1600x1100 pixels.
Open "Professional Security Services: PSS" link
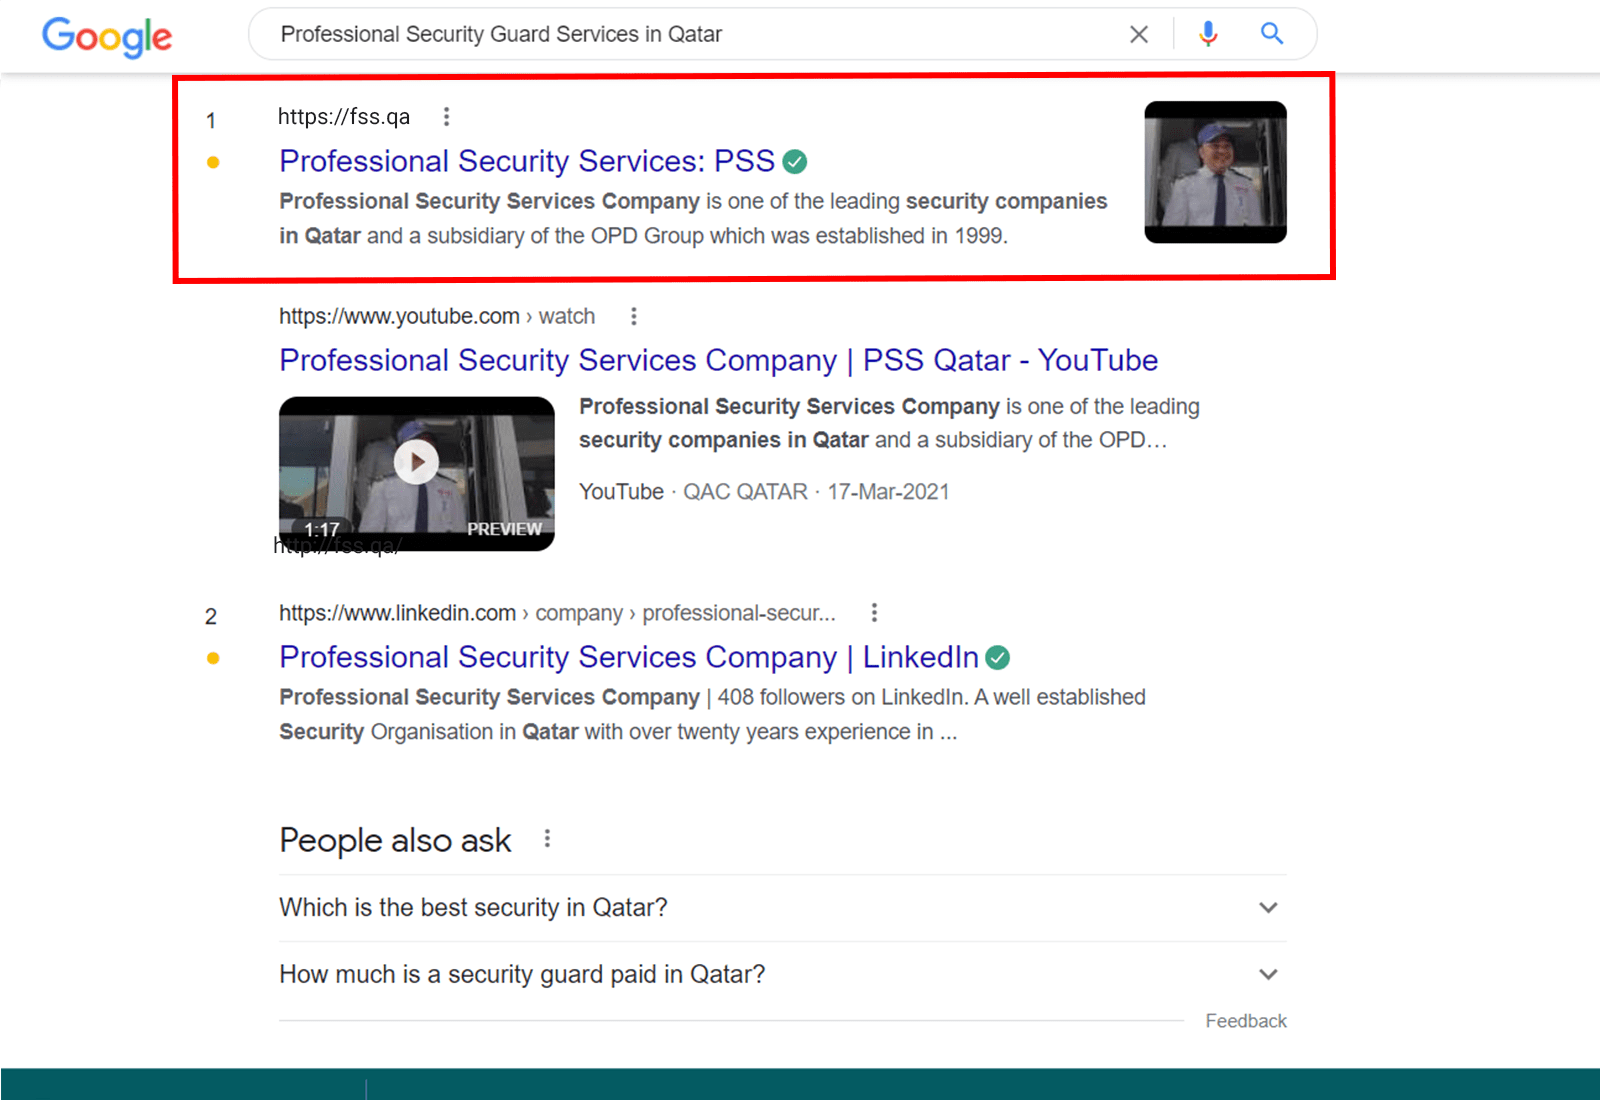527,161
